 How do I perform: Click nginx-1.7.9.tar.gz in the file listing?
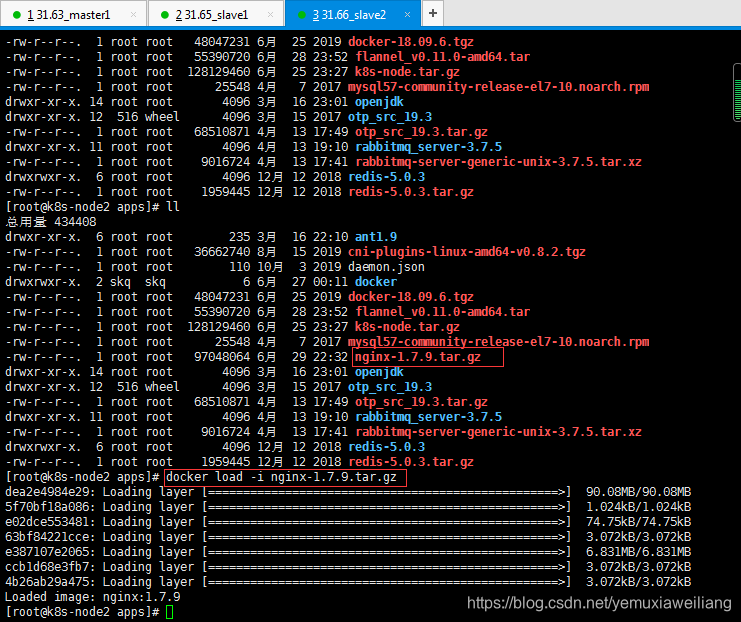[x=417, y=357]
